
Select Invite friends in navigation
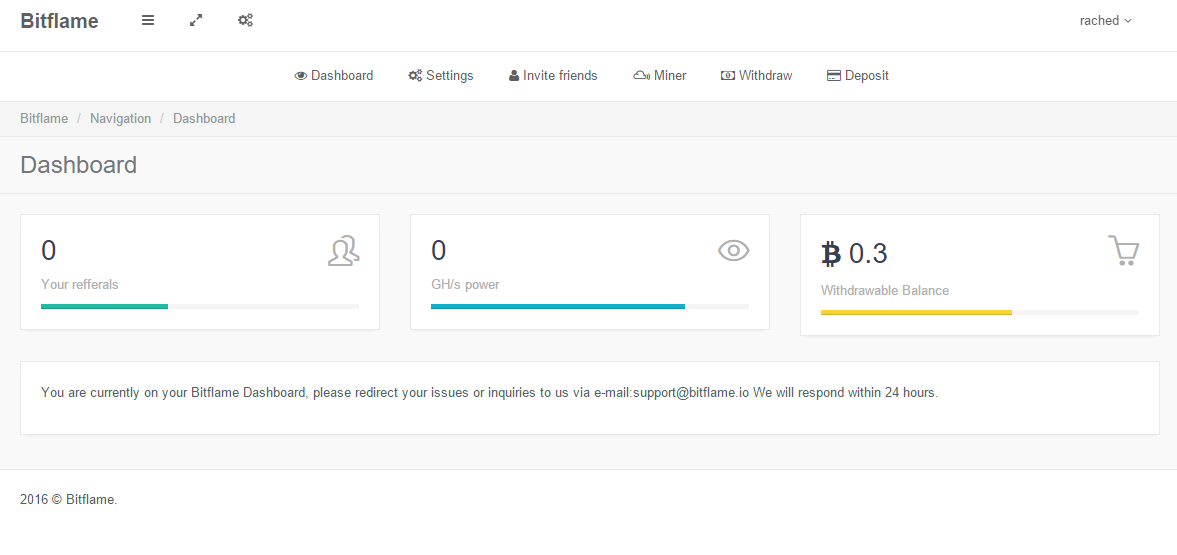coord(553,76)
